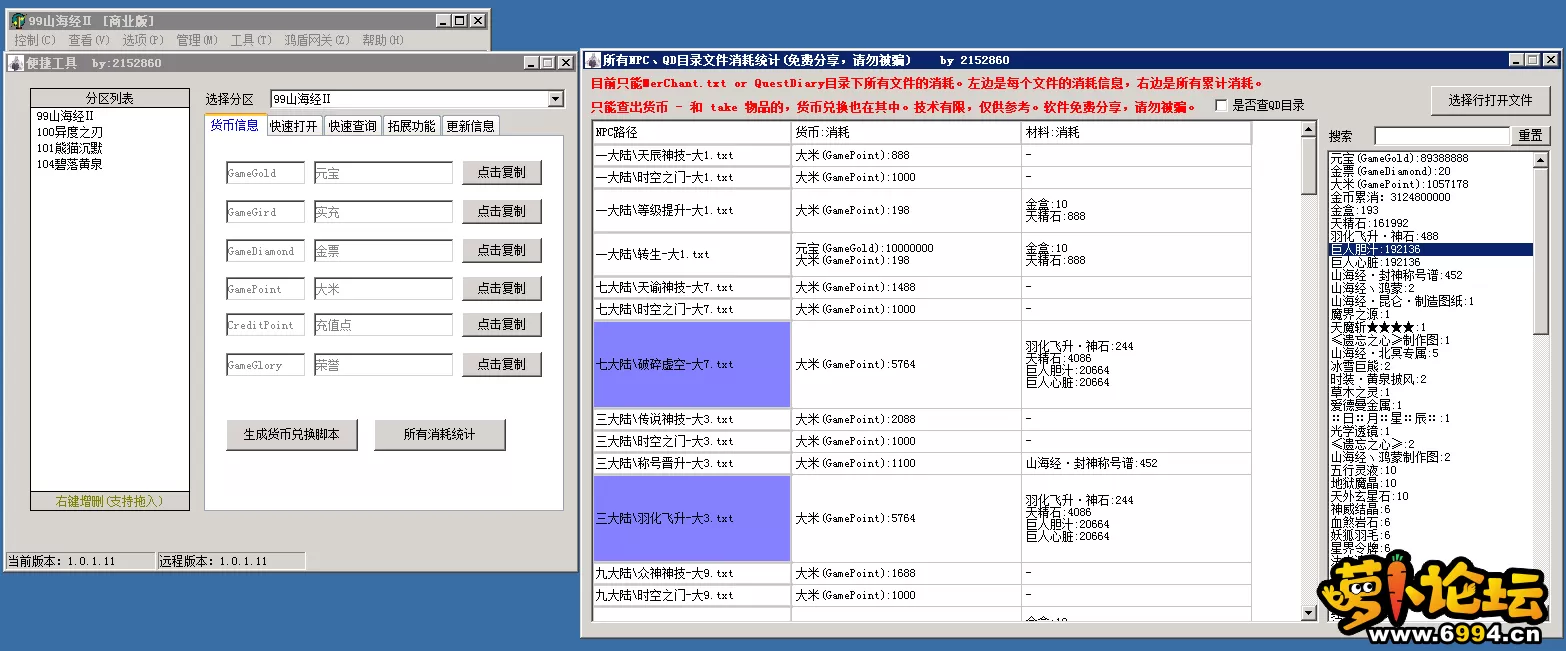Focus the 搜索 input field
The image size is (1566, 651).
[x=1441, y=135]
